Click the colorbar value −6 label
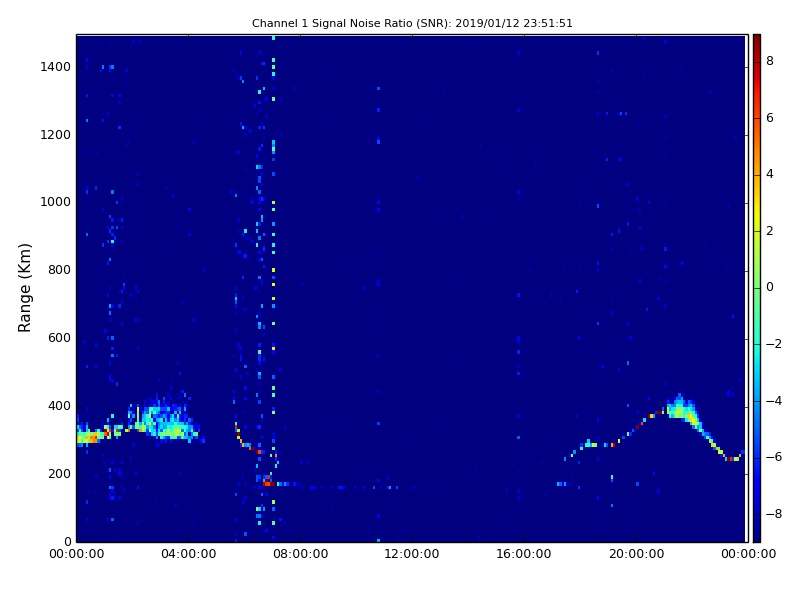 click(x=773, y=457)
